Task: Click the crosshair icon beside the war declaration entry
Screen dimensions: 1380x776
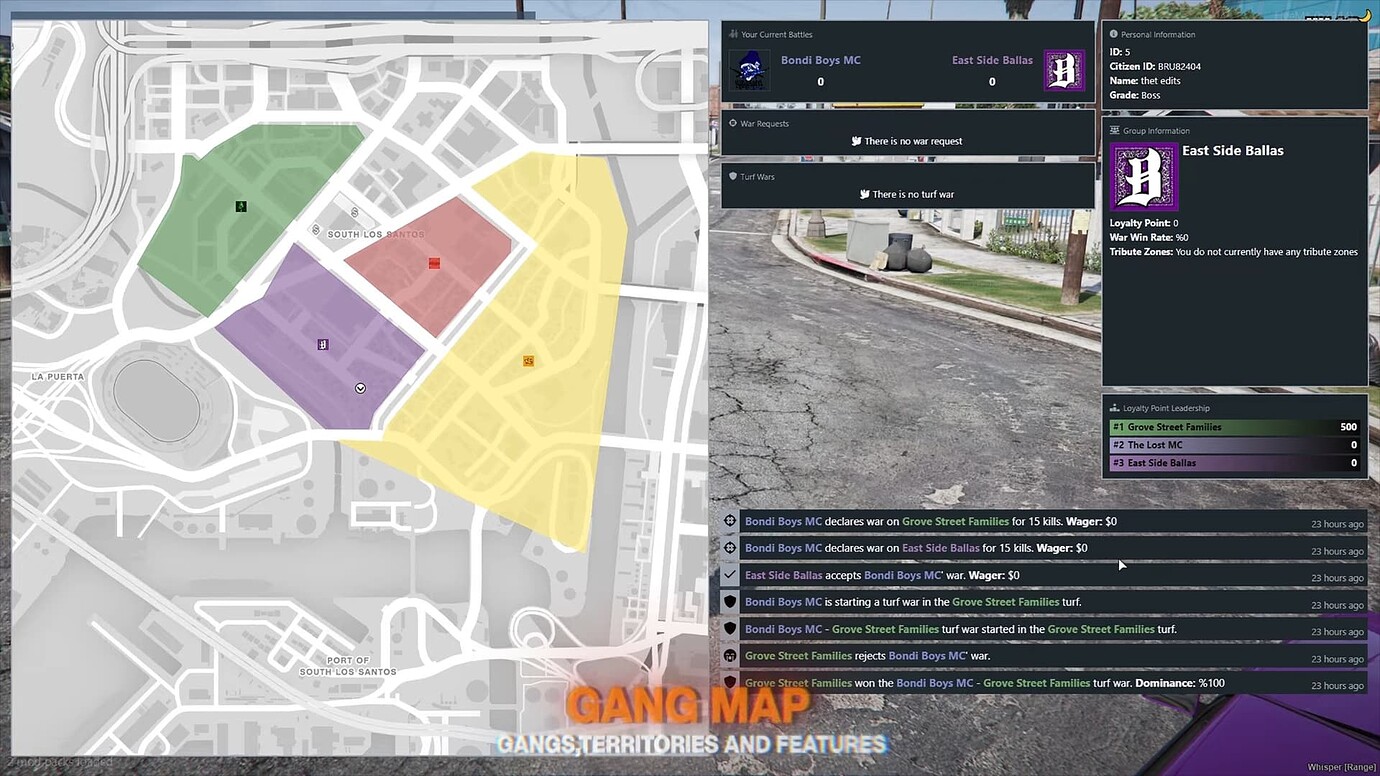Action: point(729,520)
